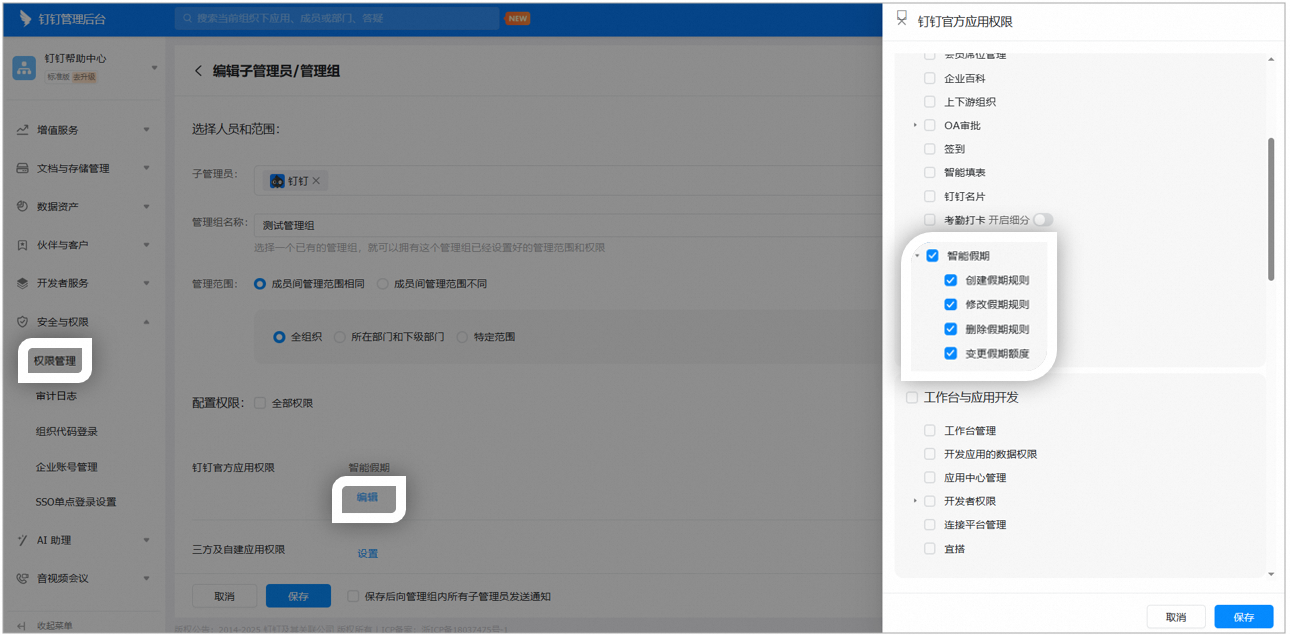1290x635 pixels.
Task: Select 所在部门和下级部门 radio
Action: pos(340,337)
